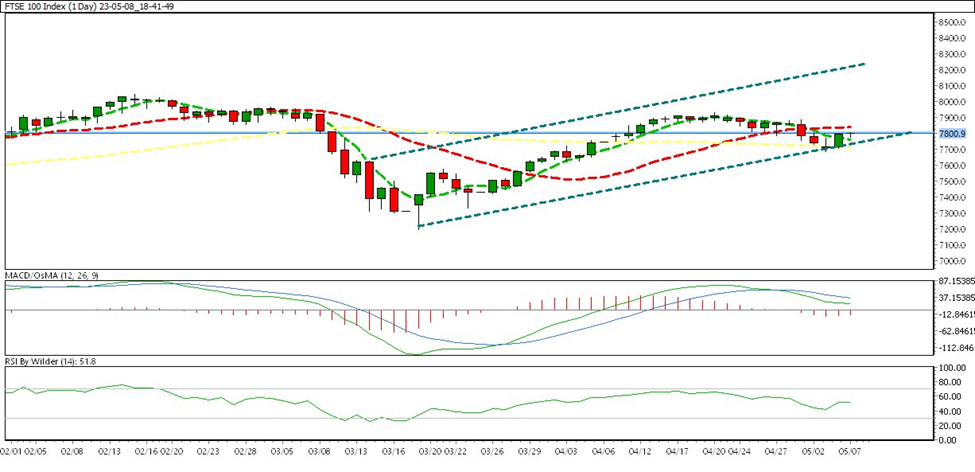The height and width of the screenshot is (472, 975).
Task: Click the 03/29 date axis label
Action: 529,450
